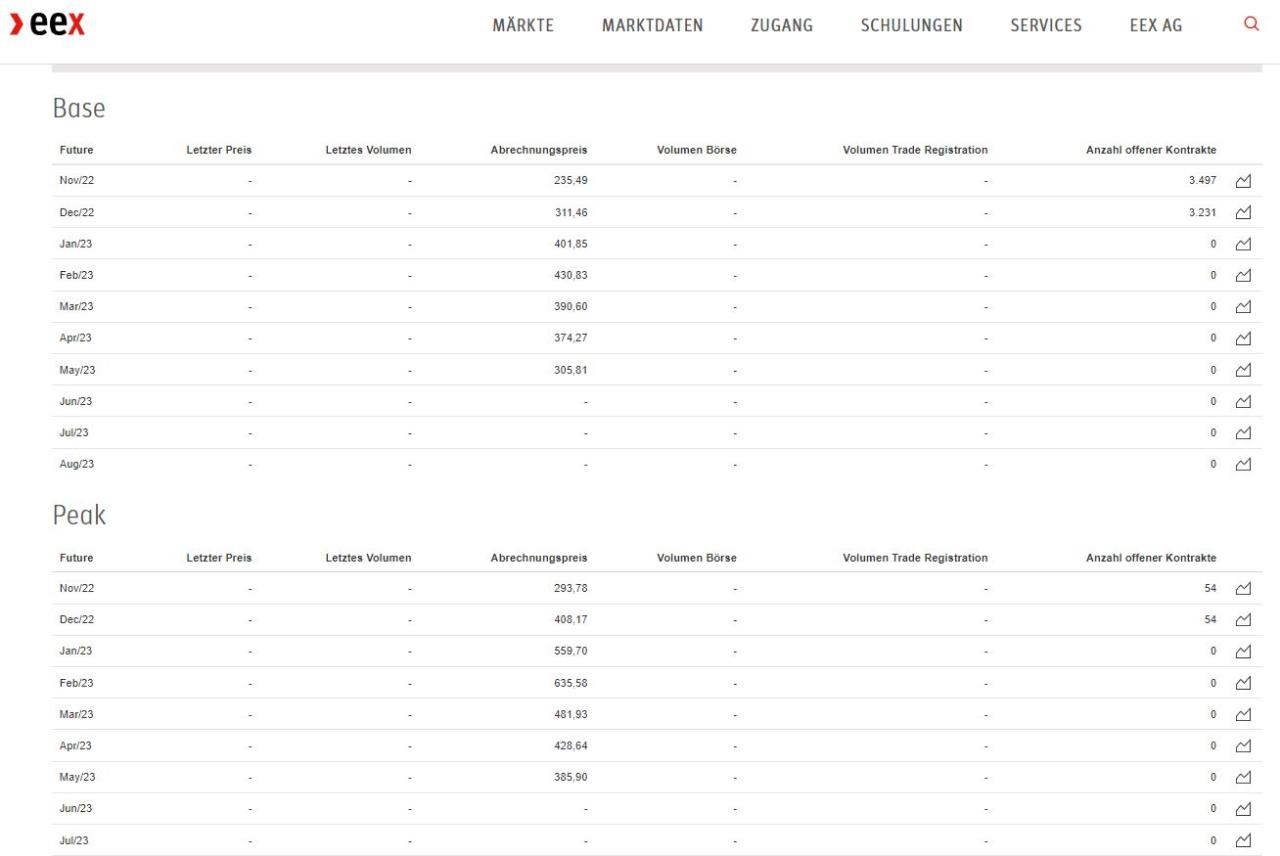The height and width of the screenshot is (856, 1280).
Task: Click Jul/23 label in Peak table
Action: pos(74,841)
